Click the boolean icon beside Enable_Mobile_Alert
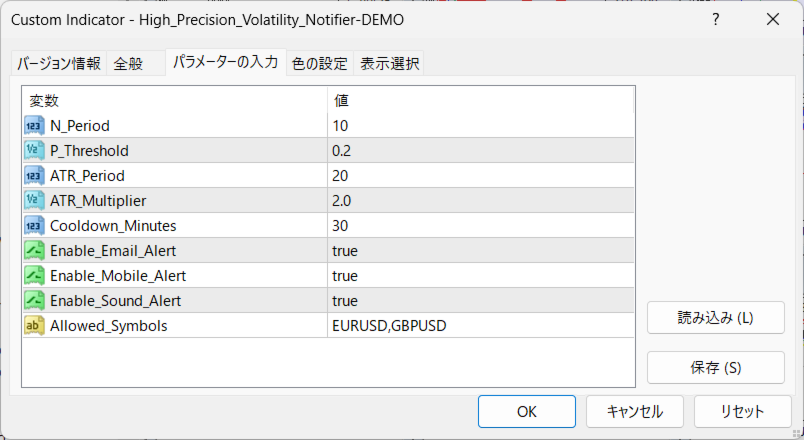The height and width of the screenshot is (440, 804). pos(35,276)
